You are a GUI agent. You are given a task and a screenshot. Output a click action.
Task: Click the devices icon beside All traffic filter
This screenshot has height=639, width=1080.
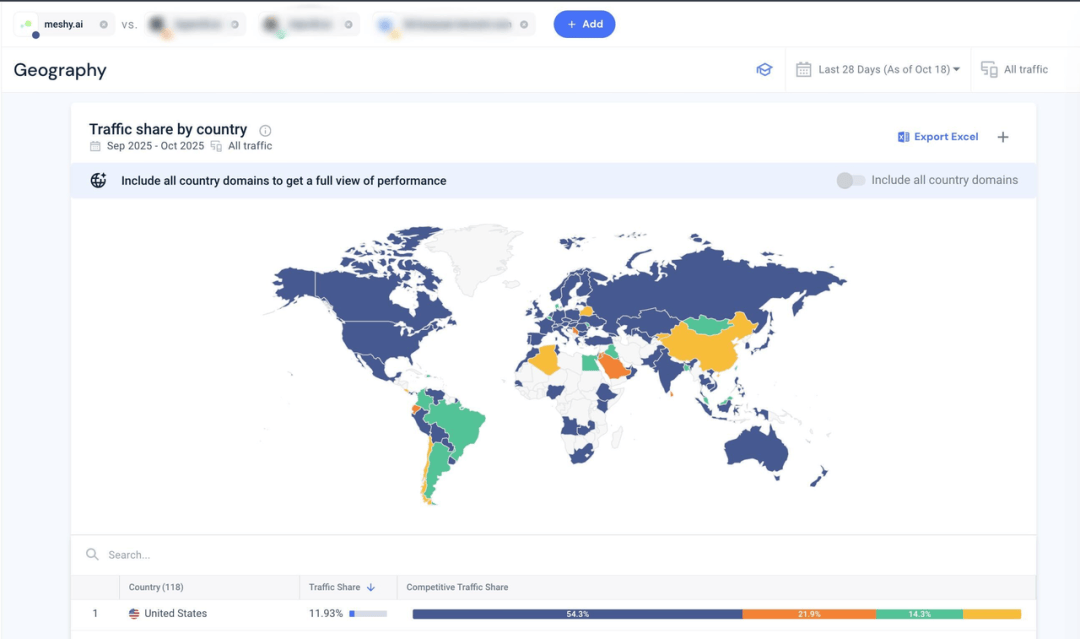point(988,70)
